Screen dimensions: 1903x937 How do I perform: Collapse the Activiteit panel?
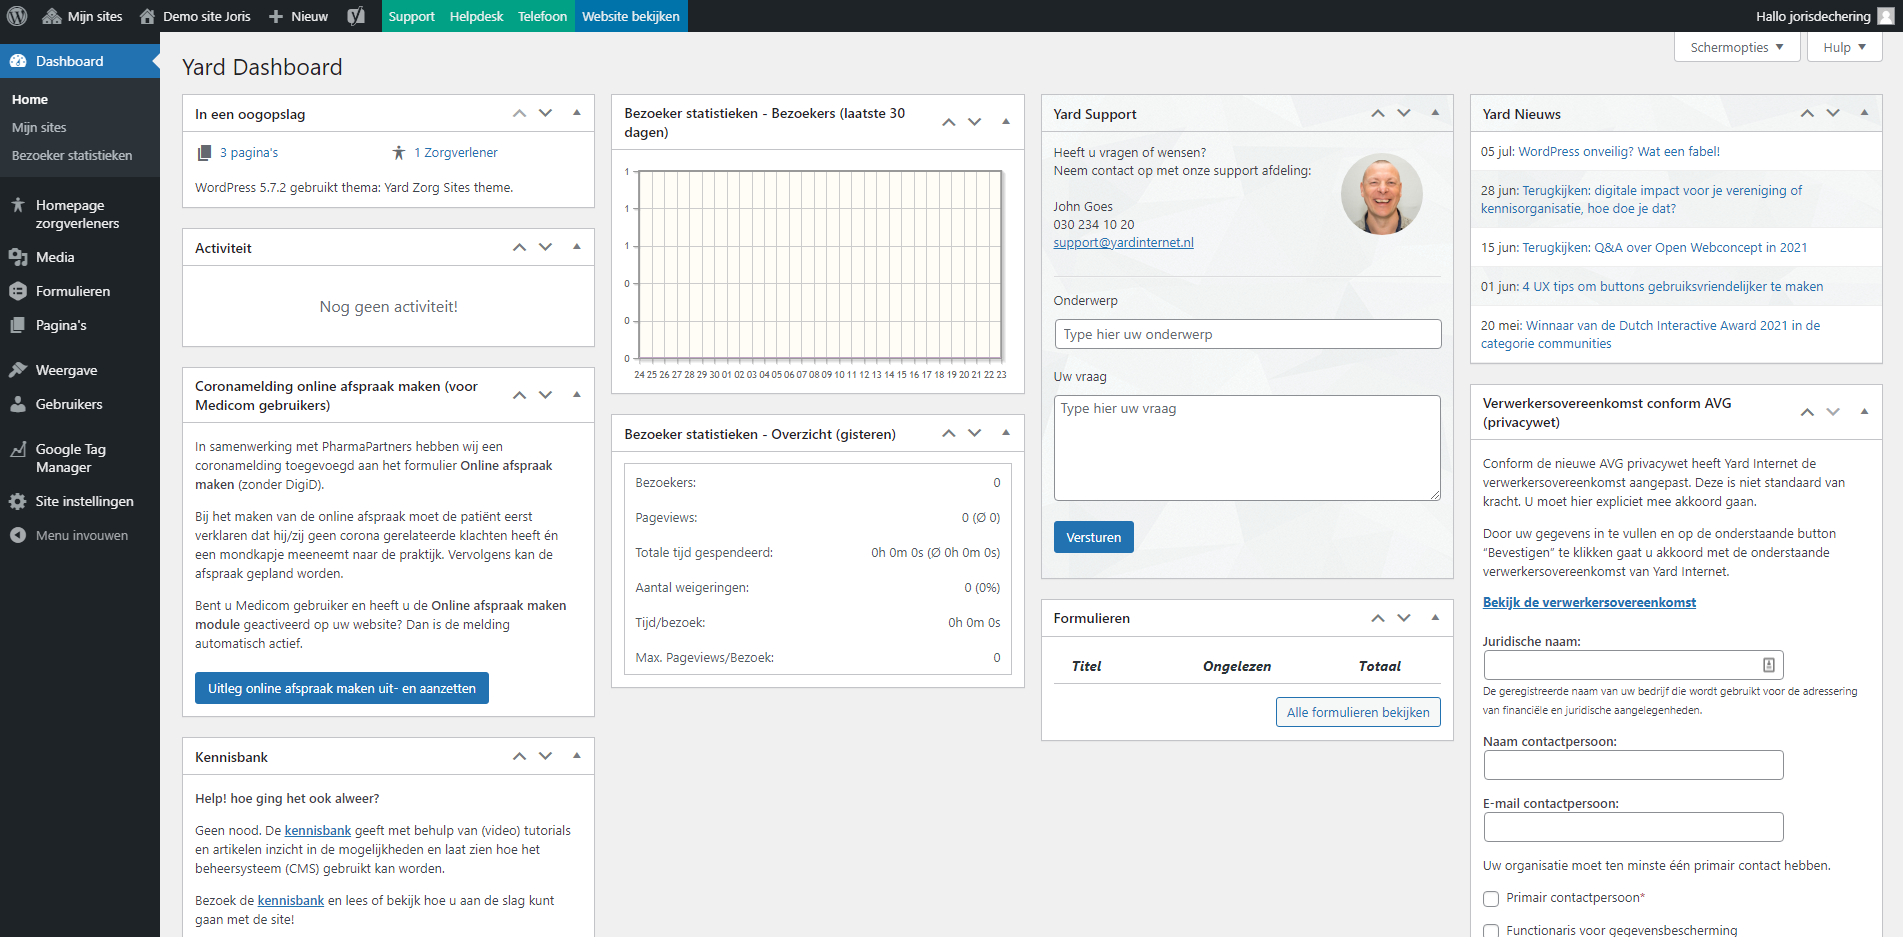[577, 247]
